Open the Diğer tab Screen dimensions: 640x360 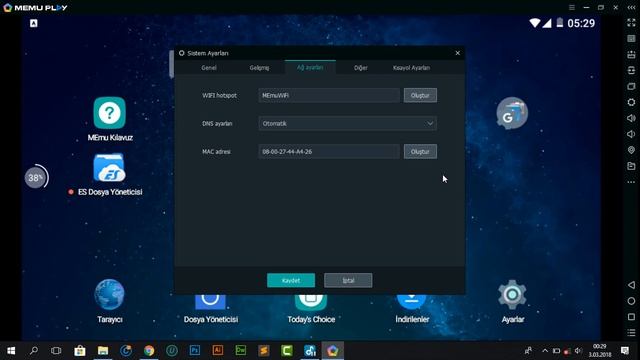coord(360,68)
